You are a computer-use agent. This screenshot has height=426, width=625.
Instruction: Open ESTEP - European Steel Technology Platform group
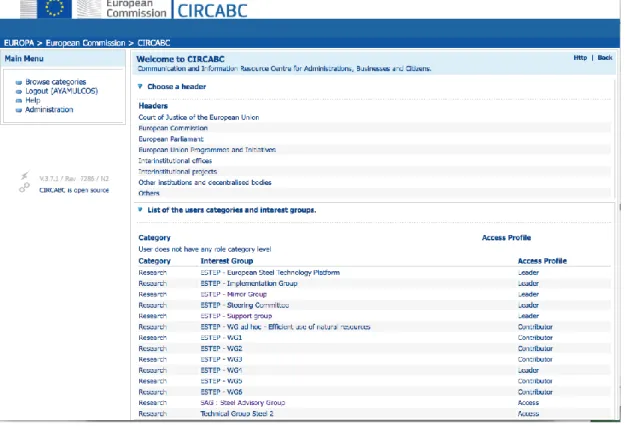pyautogui.click(x=270, y=273)
